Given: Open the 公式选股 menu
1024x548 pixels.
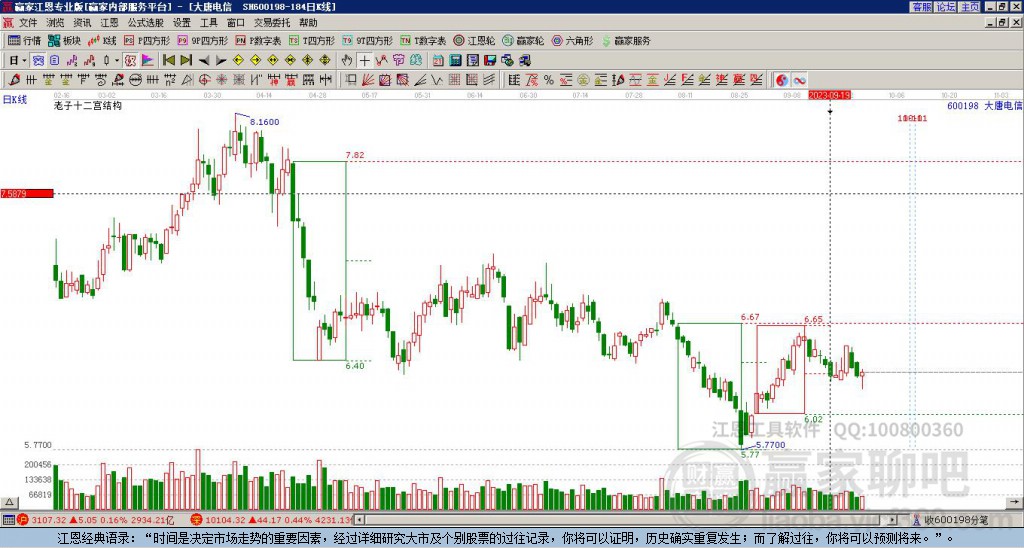Looking at the screenshot, I should (x=145, y=23).
